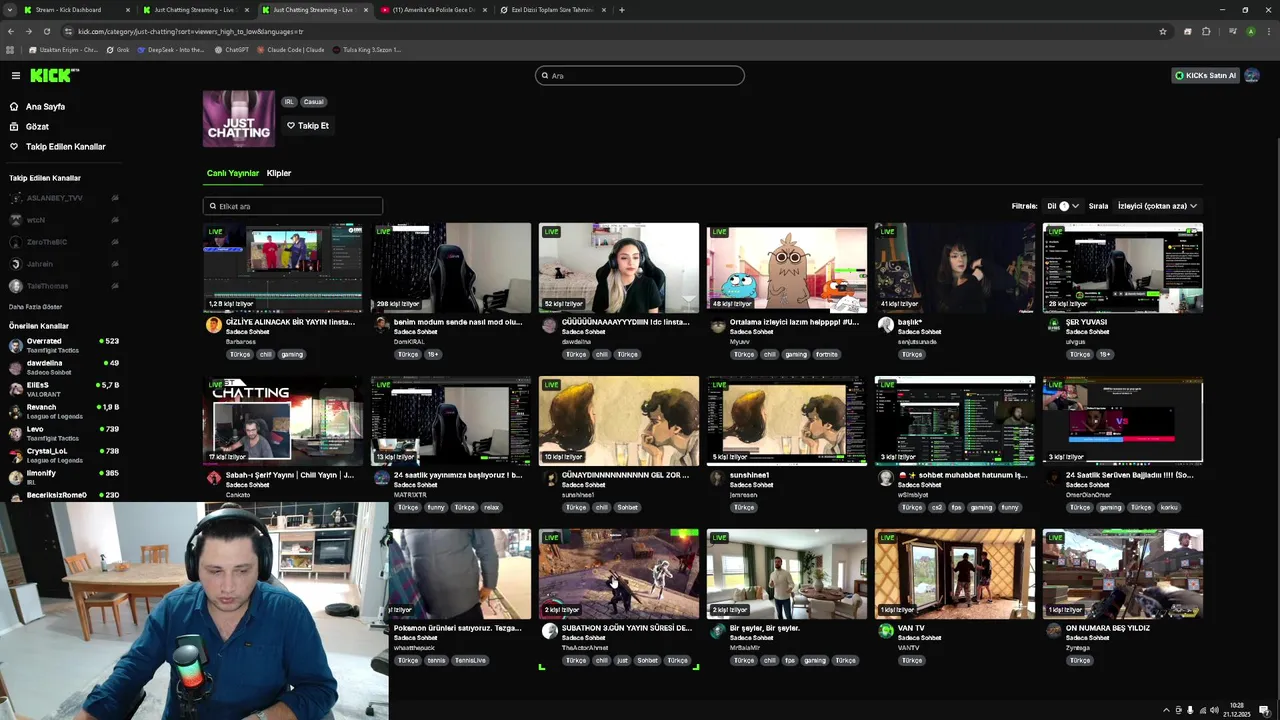The image size is (1280, 720).
Task: Open GİZLİYE ALINACAK BİR YAYIN stream thumbnail
Action: point(283,268)
